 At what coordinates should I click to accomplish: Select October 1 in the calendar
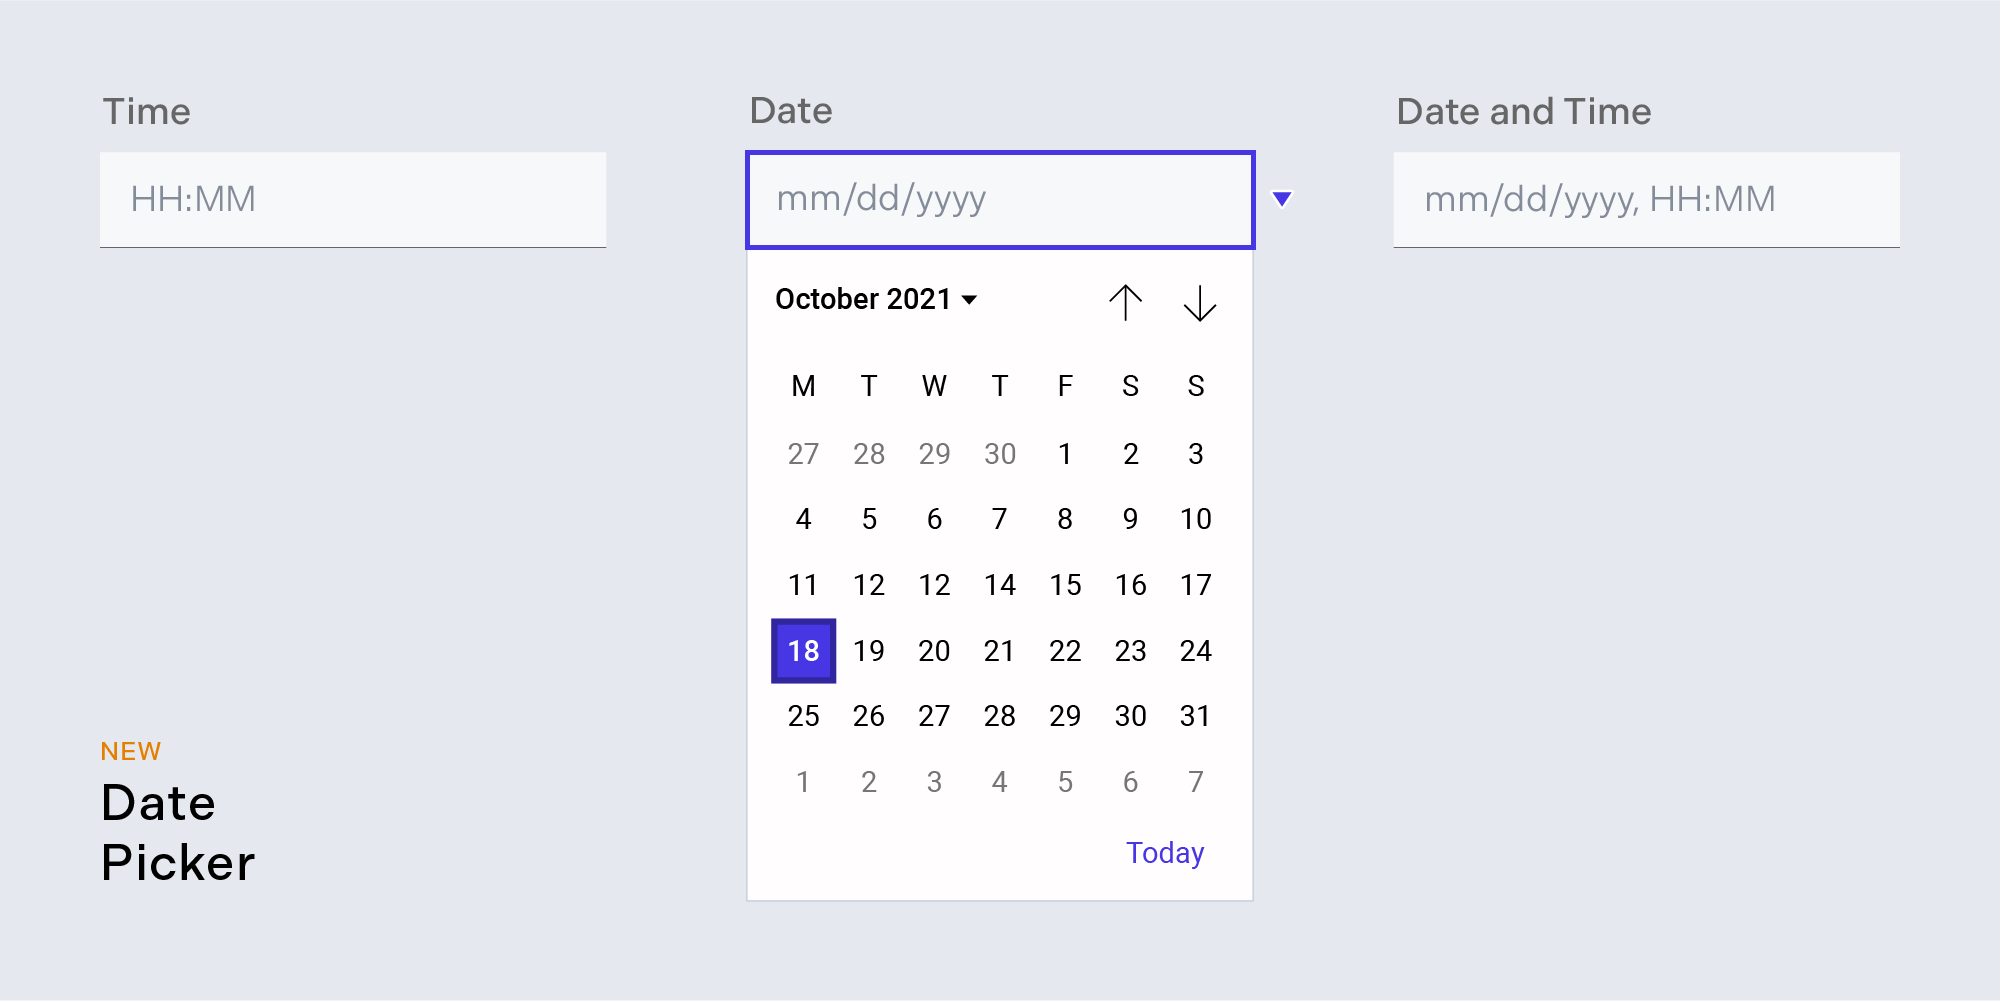[1065, 453]
